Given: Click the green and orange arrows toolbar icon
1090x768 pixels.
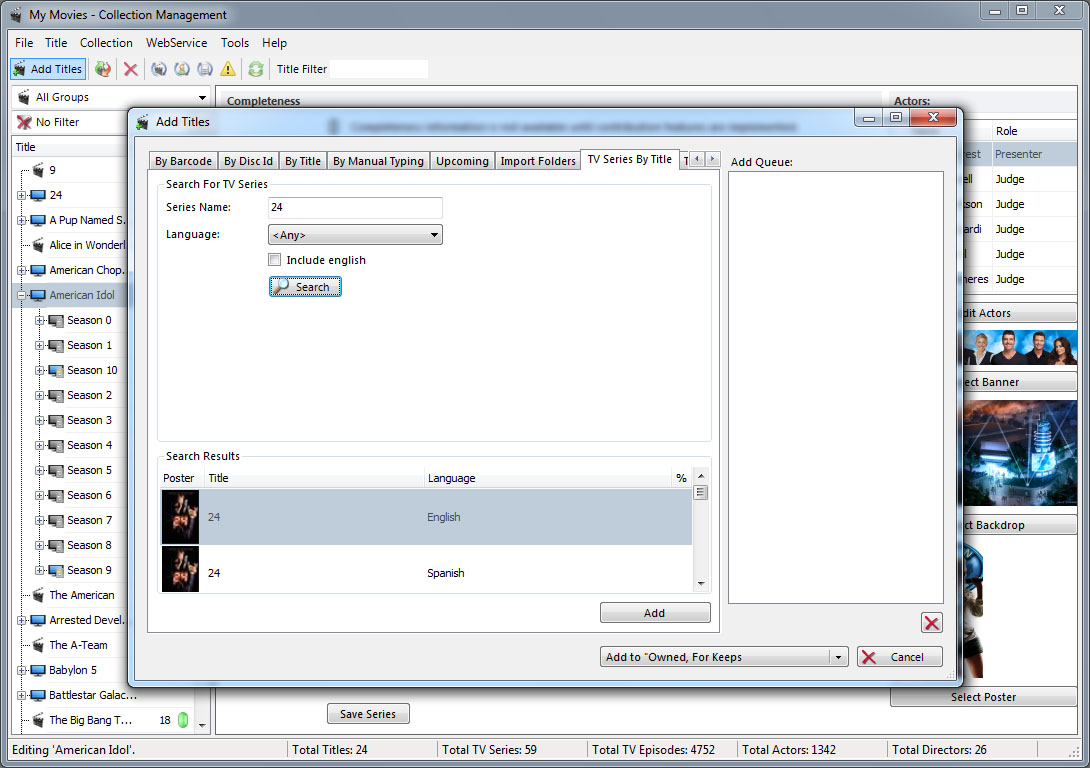Looking at the screenshot, I should pyautogui.click(x=103, y=69).
